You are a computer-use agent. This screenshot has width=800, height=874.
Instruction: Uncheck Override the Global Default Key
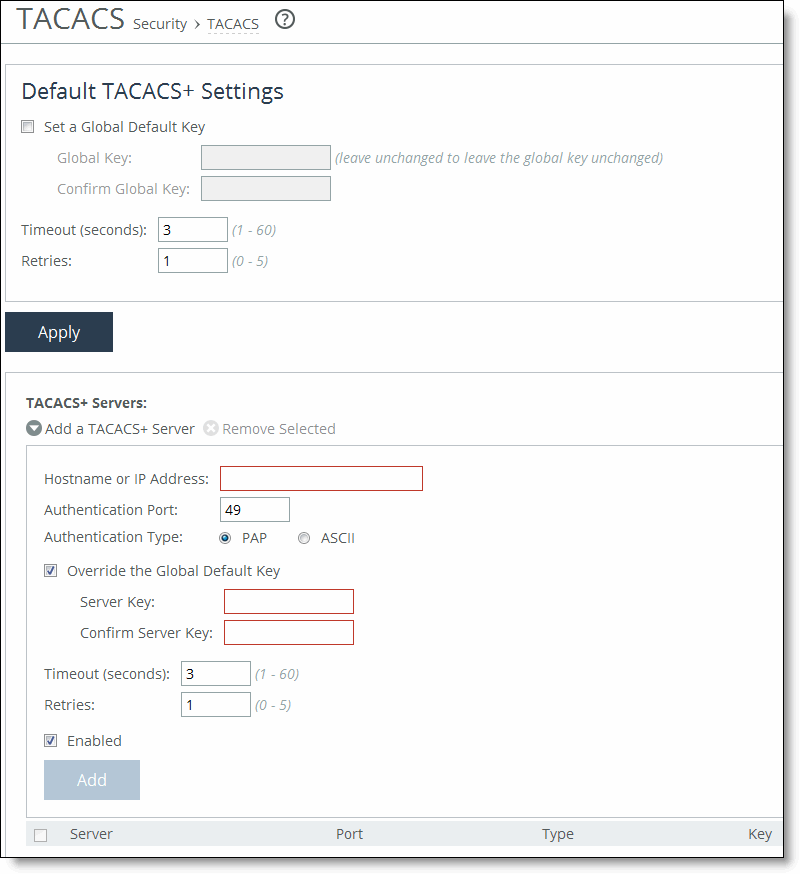point(51,571)
